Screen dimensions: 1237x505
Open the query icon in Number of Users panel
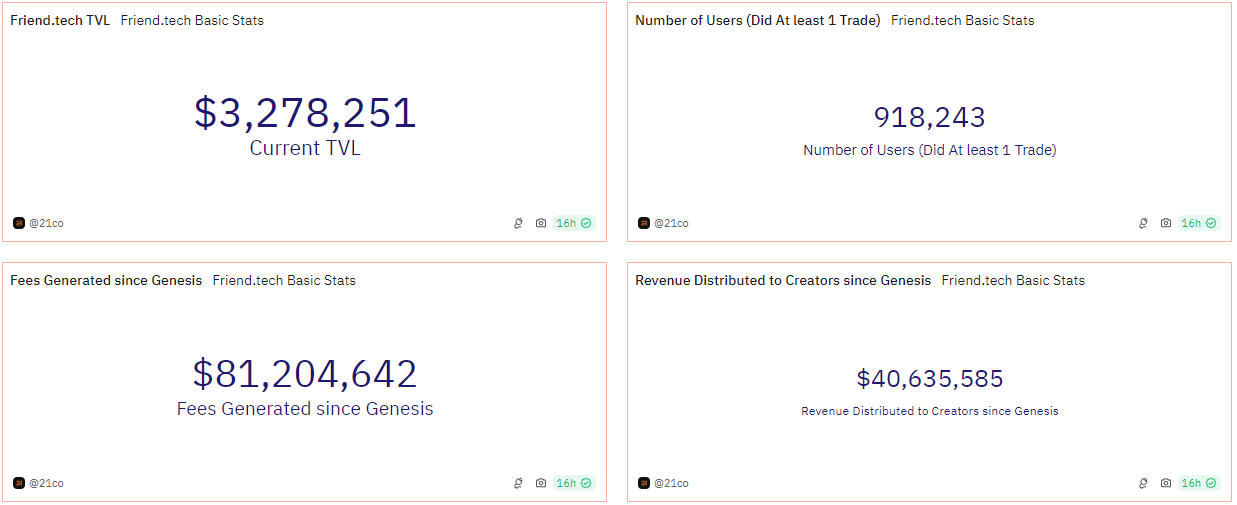click(x=1143, y=223)
